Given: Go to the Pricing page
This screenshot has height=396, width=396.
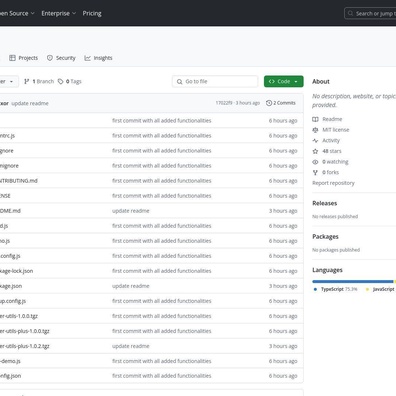Looking at the screenshot, I should coord(92,13).
